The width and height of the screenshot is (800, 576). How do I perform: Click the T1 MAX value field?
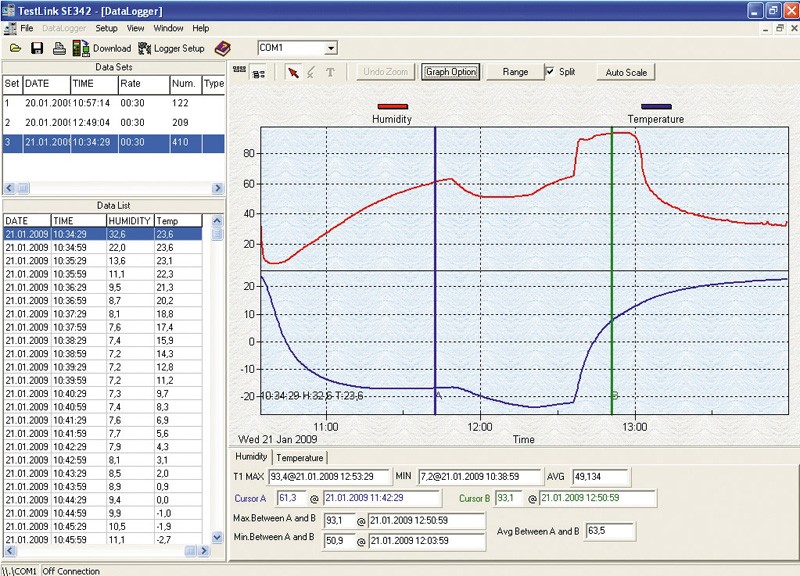point(329,477)
